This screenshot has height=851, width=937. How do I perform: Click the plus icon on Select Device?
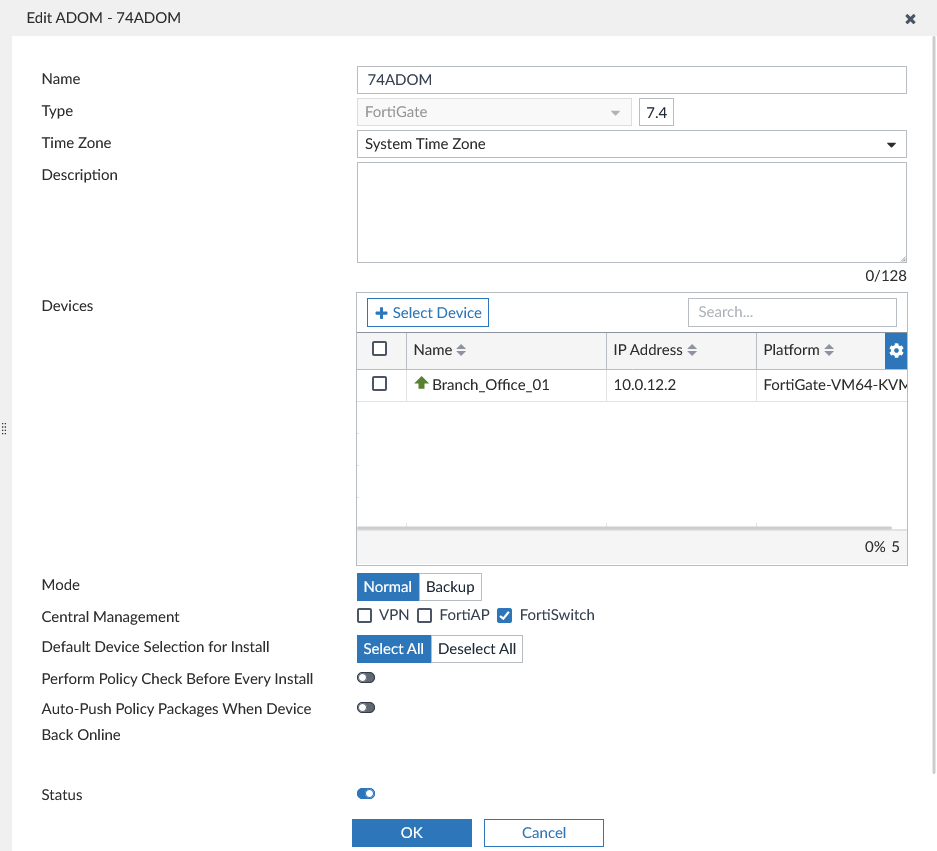point(381,312)
